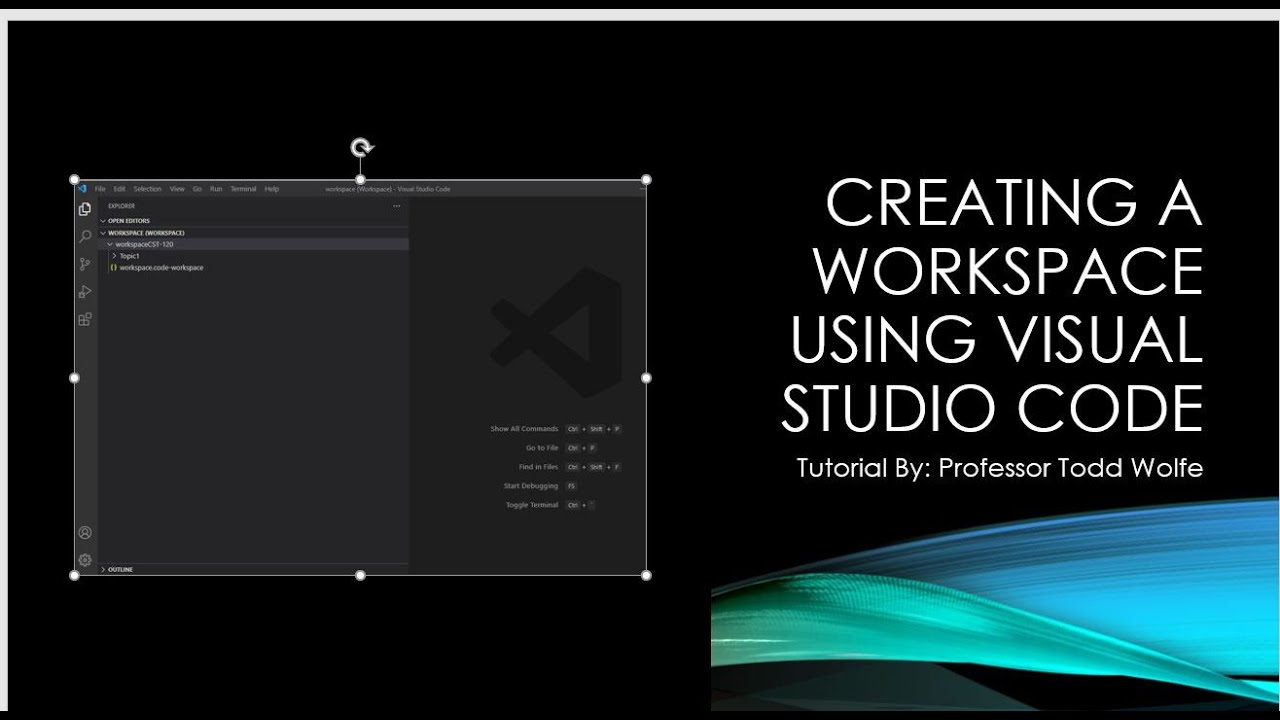
Task: Click the top-middle resize handle of the picture
Action: pos(360,180)
